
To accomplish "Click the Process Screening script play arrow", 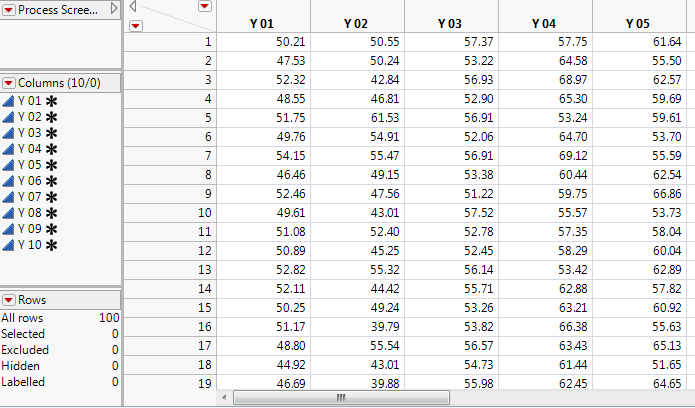I will point(114,8).
